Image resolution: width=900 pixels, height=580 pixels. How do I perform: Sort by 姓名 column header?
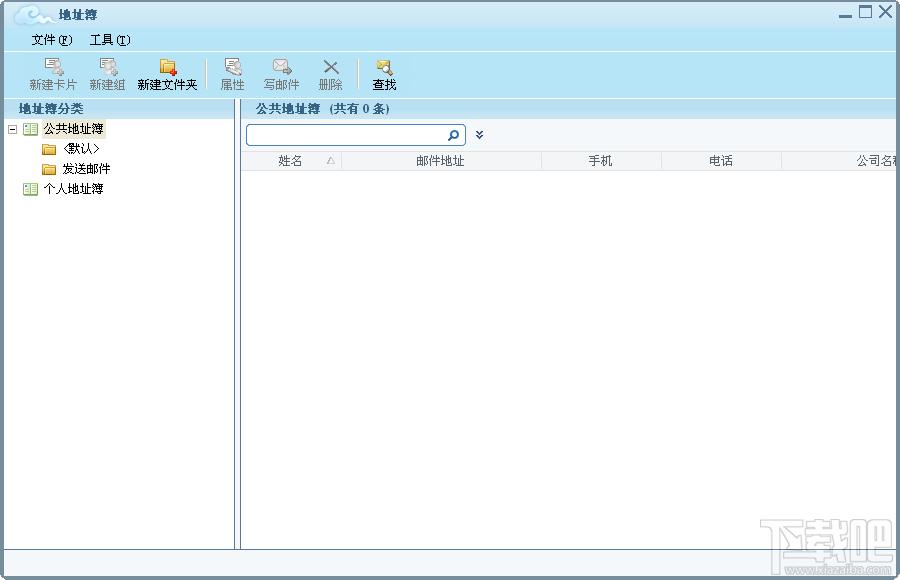point(290,161)
